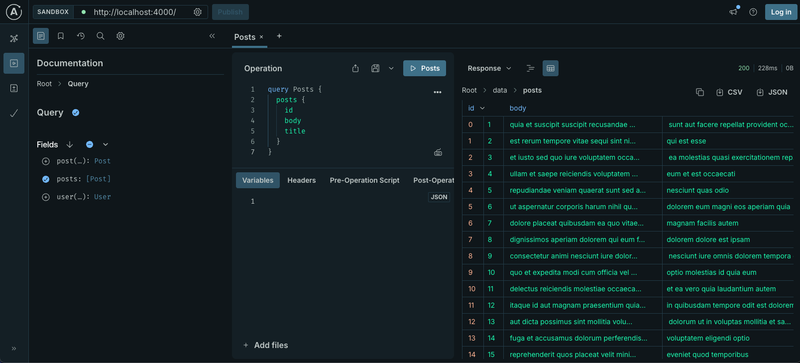Image resolution: width=800 pixels, height=363 pixels.
Task: Switch response to JSON tree view icon
Action: (530, 68)
